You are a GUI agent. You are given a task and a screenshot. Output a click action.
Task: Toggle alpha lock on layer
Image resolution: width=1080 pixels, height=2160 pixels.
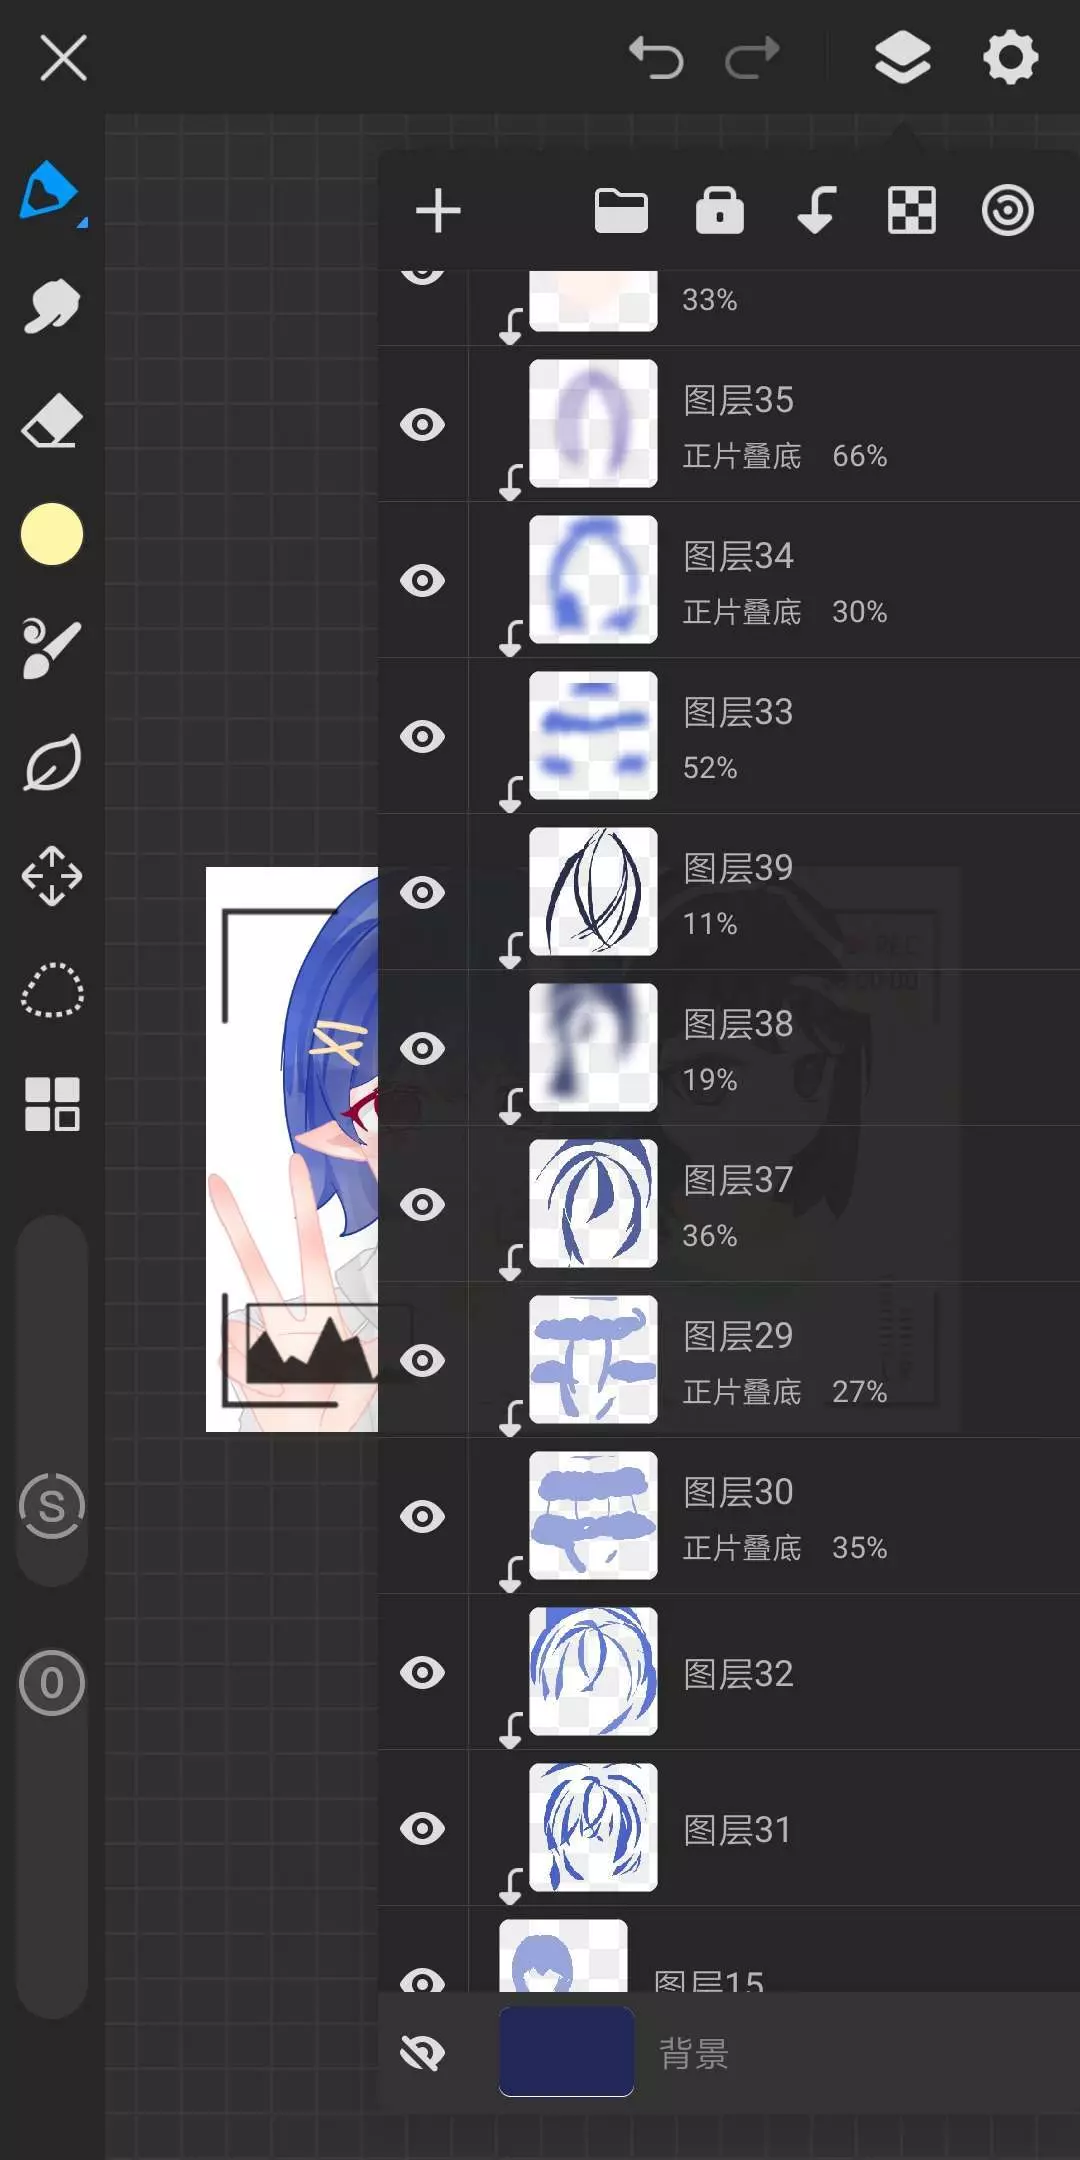[x=720, y=211]
